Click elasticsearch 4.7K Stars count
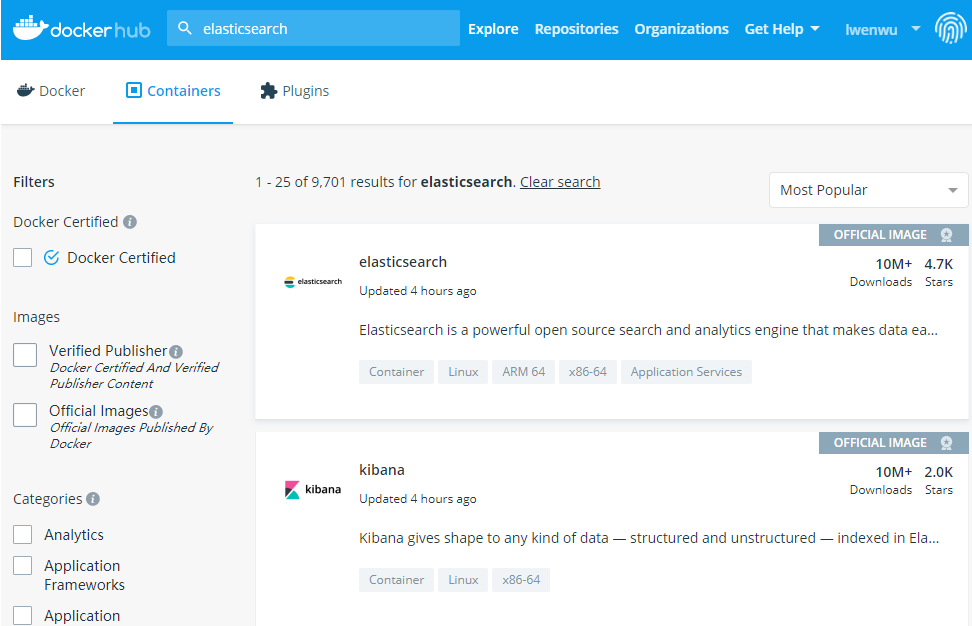972x626 pixels. [x=939, y=272]
